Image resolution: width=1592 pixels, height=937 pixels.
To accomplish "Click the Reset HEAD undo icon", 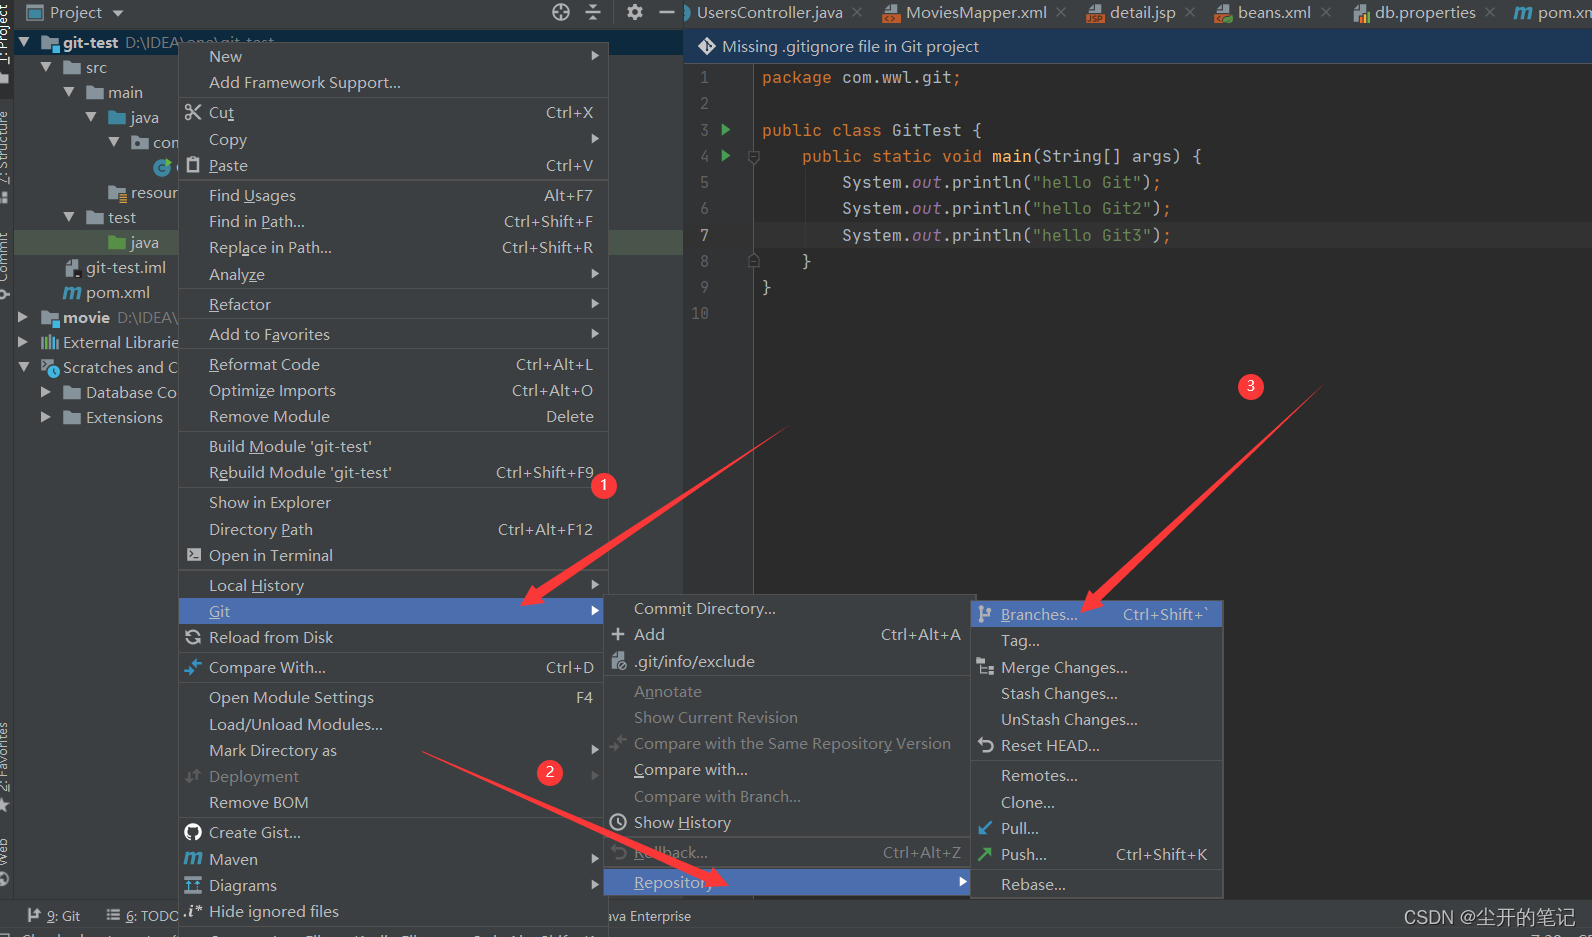I will click(985, 745).
